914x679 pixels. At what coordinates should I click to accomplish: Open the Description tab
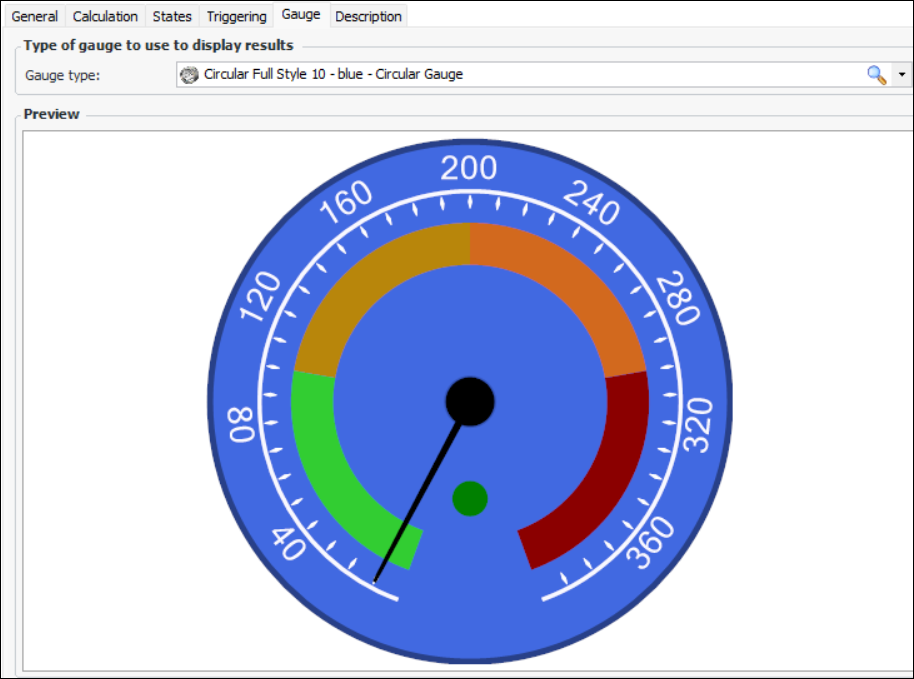pos(368,16)
